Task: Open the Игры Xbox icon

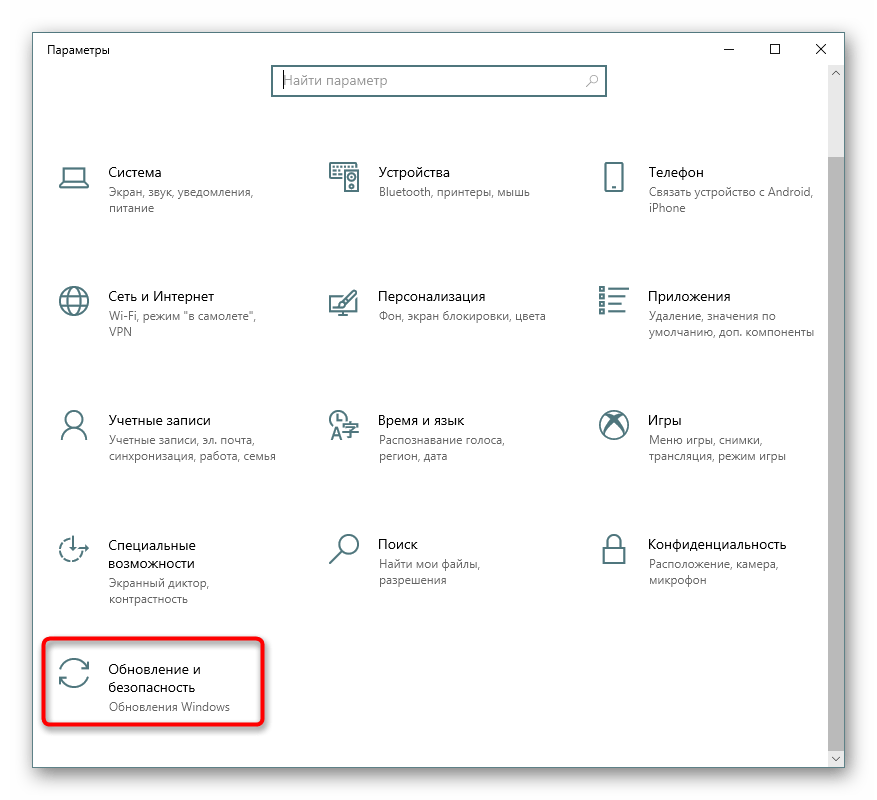Action: pyautogui.click(x=613, y=424)
